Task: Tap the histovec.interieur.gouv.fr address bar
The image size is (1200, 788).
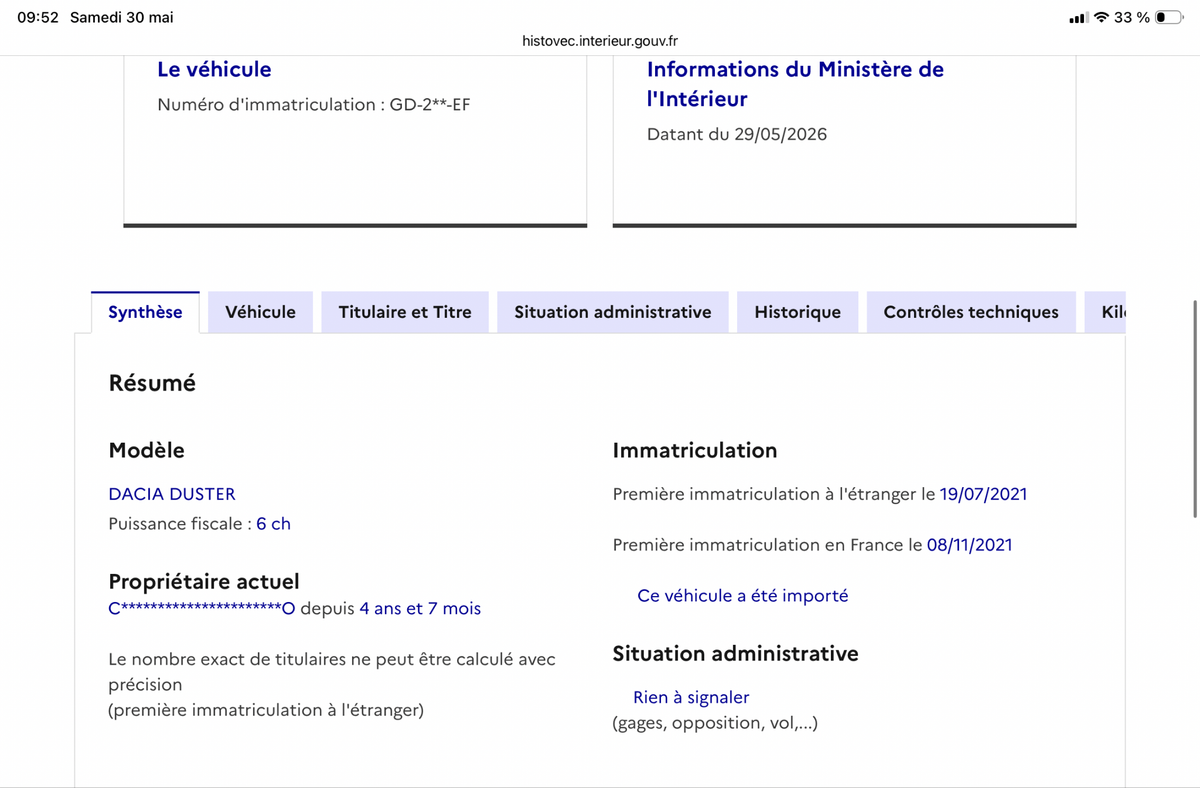Action: coord(600,41)
